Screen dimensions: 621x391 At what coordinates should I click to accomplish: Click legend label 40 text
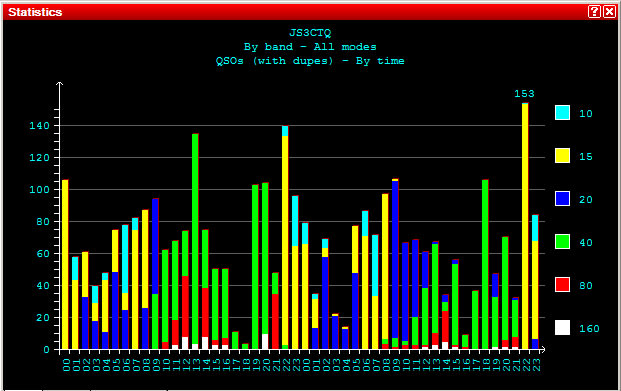[x=586, y=242]
